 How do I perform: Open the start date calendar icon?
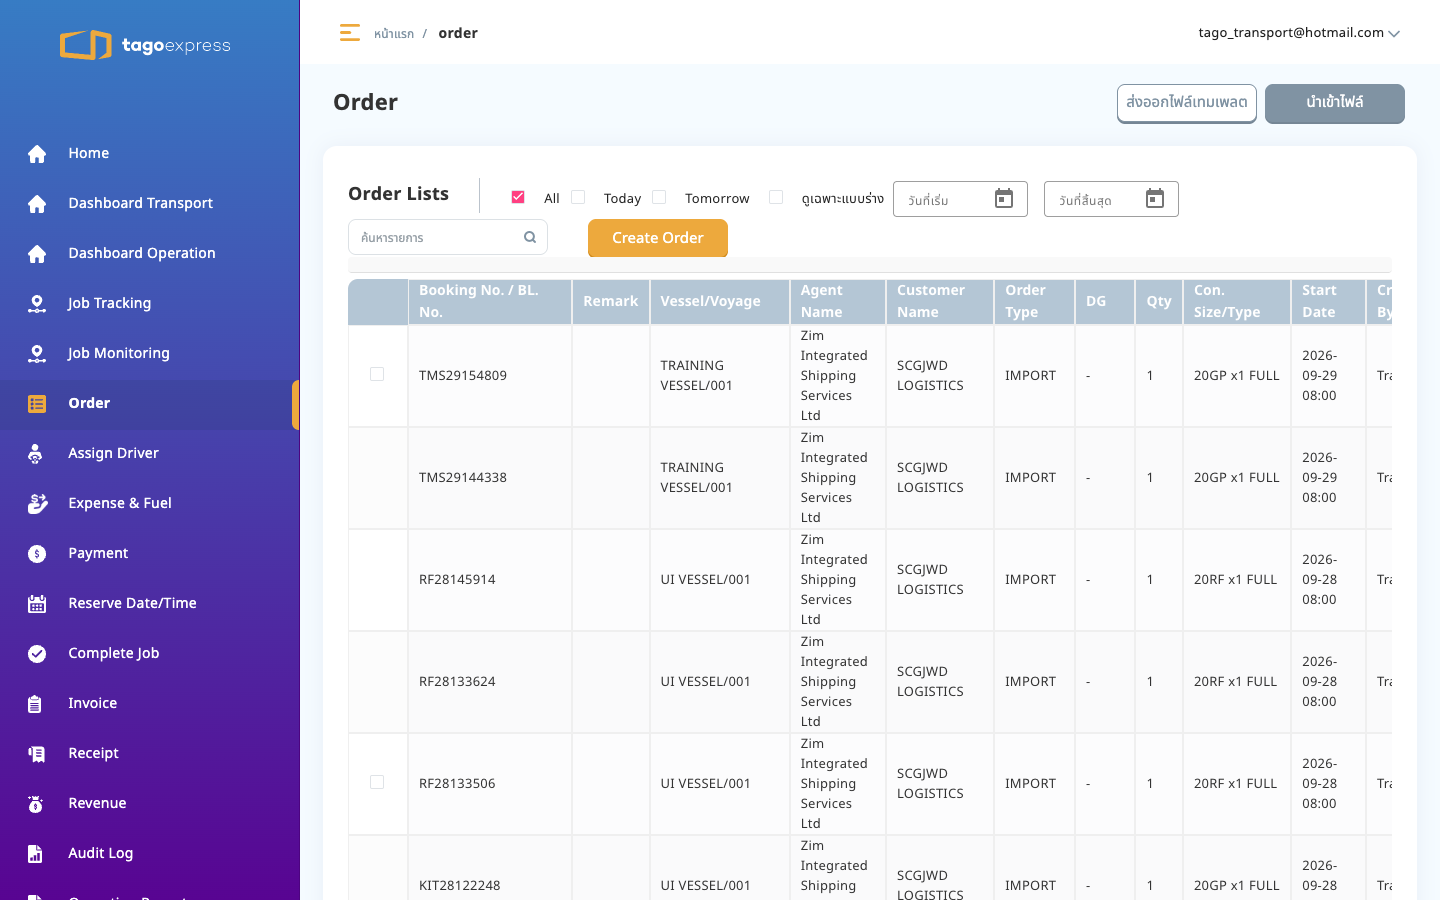(x=1004, y=199)
